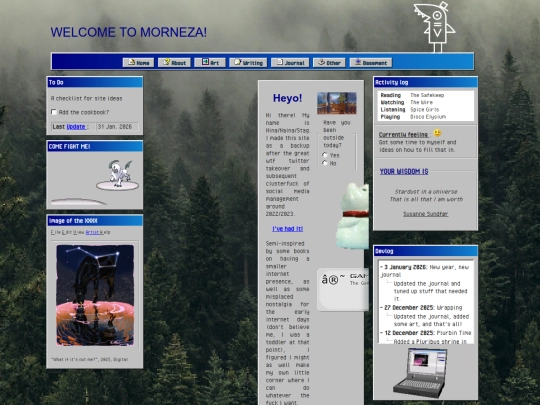This screenshot has width=540, height=405.
Task: Collapse the '12 December 2025' devlog entry
Action: [407, 333]
